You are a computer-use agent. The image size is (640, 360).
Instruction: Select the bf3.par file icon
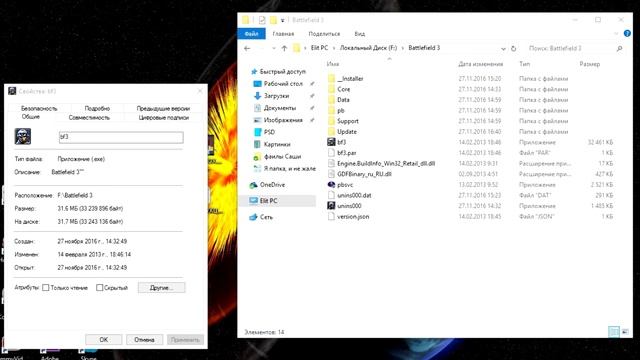(x=331, y=153)
